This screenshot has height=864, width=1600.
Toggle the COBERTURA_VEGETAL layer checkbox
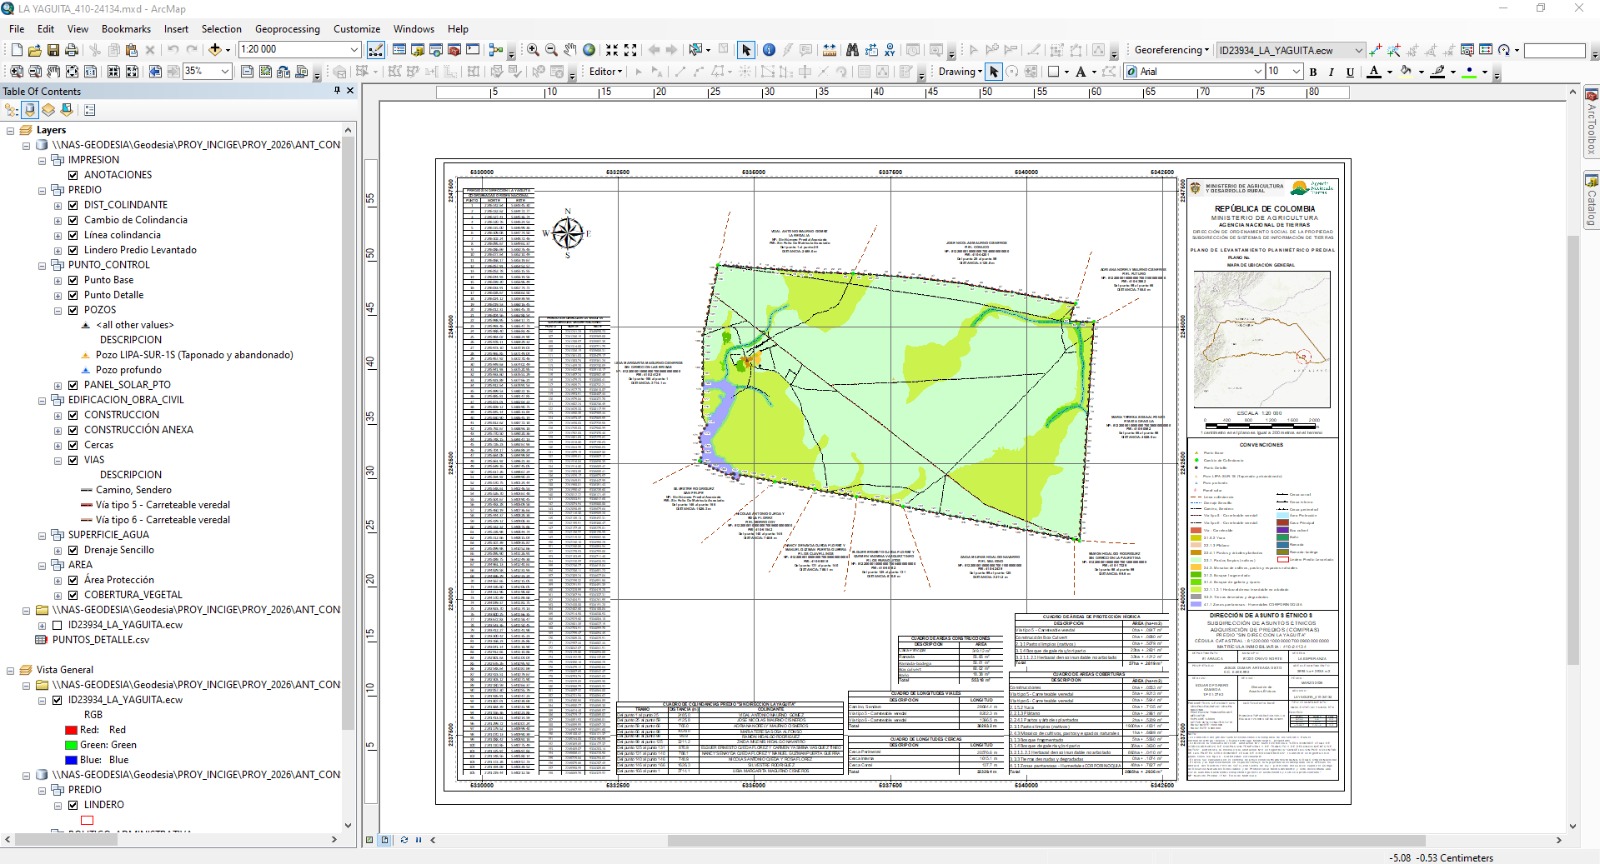73,595
